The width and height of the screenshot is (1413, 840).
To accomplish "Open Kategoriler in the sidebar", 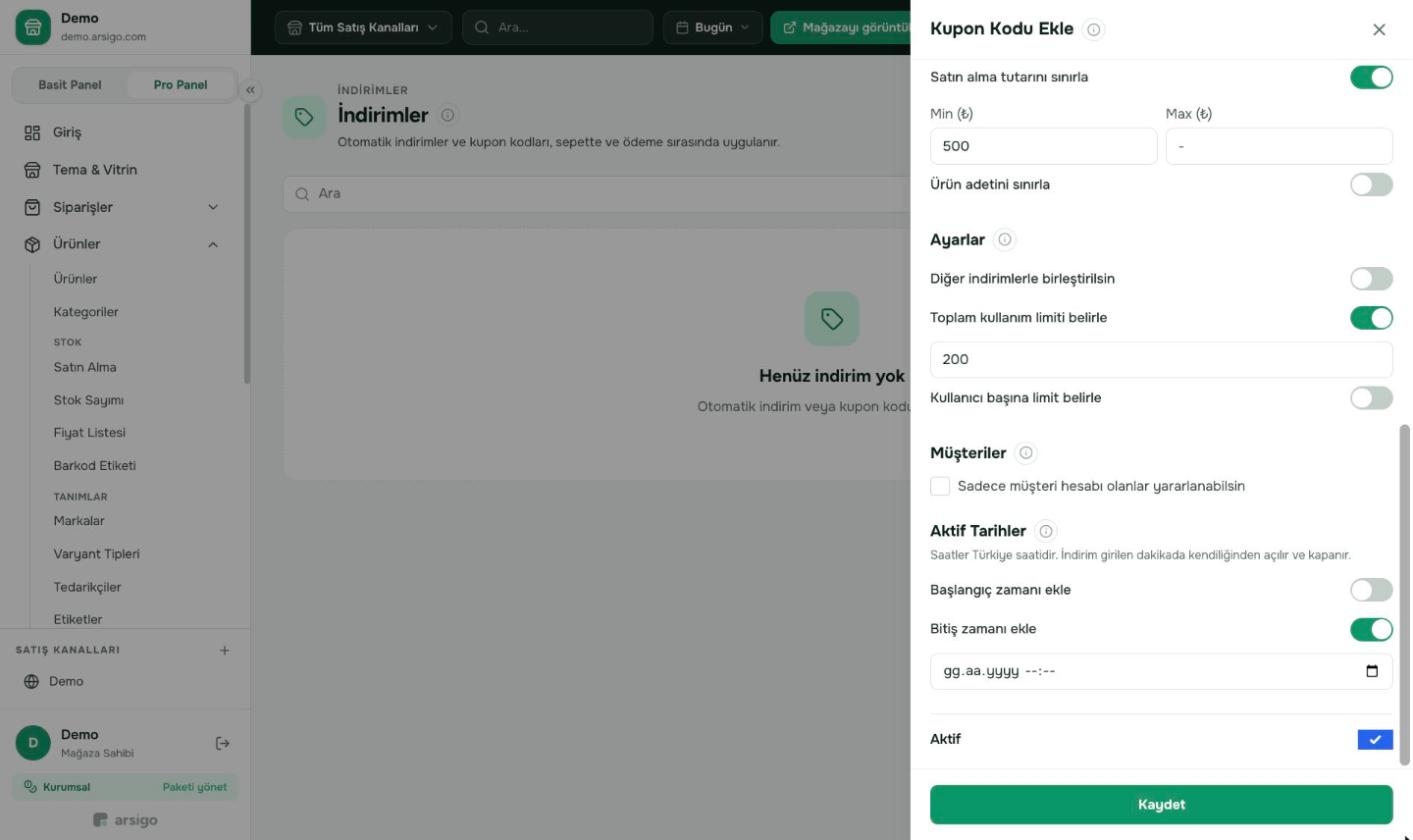I will tap(86, 312).
